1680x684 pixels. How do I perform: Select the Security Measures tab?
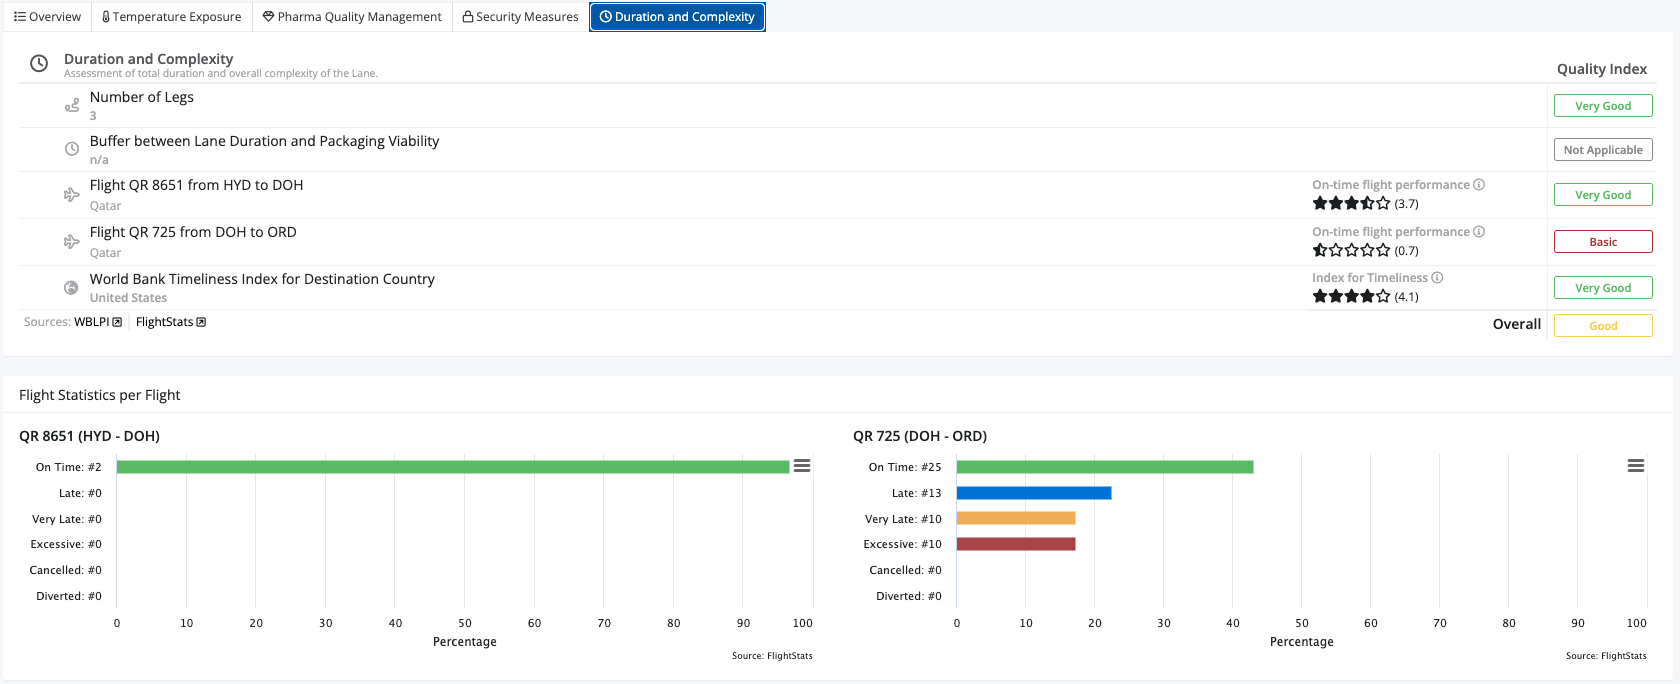[x=520, y=17]
